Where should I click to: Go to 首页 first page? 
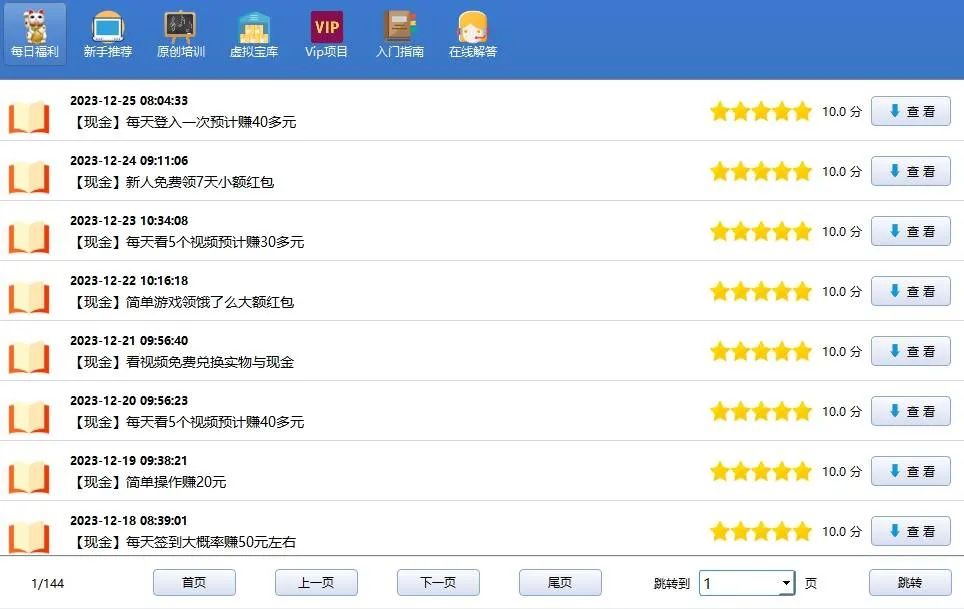click(x=194, y=582)
